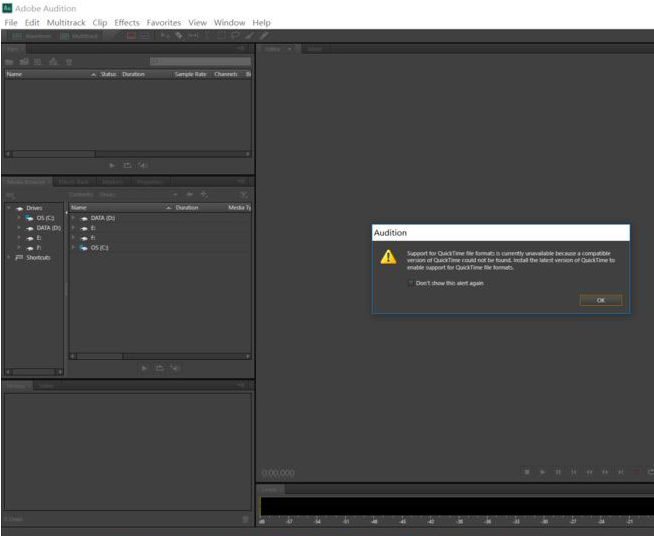Play preview in Media Browser panel
The height and width of the screenshot is (536, 654).
click(144, 368)
